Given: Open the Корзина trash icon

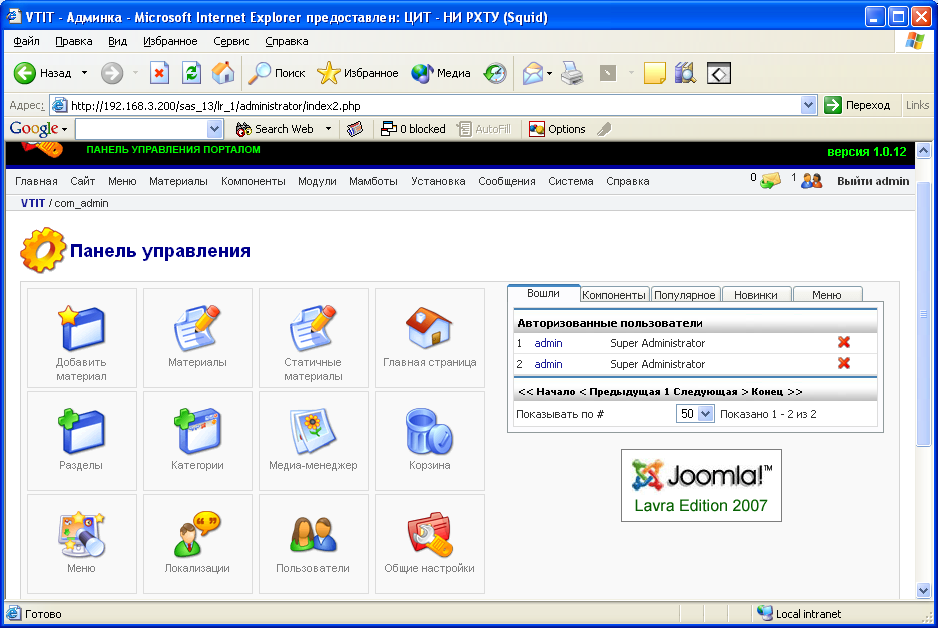Looking at the screenshot, I should coord(430,441).
